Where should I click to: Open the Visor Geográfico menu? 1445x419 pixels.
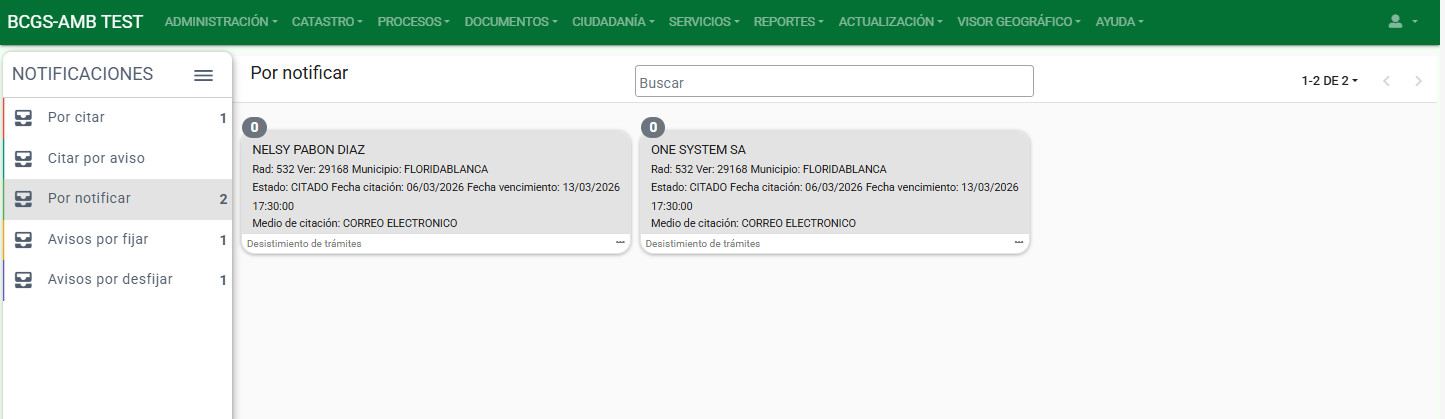tap(1018, 21)
